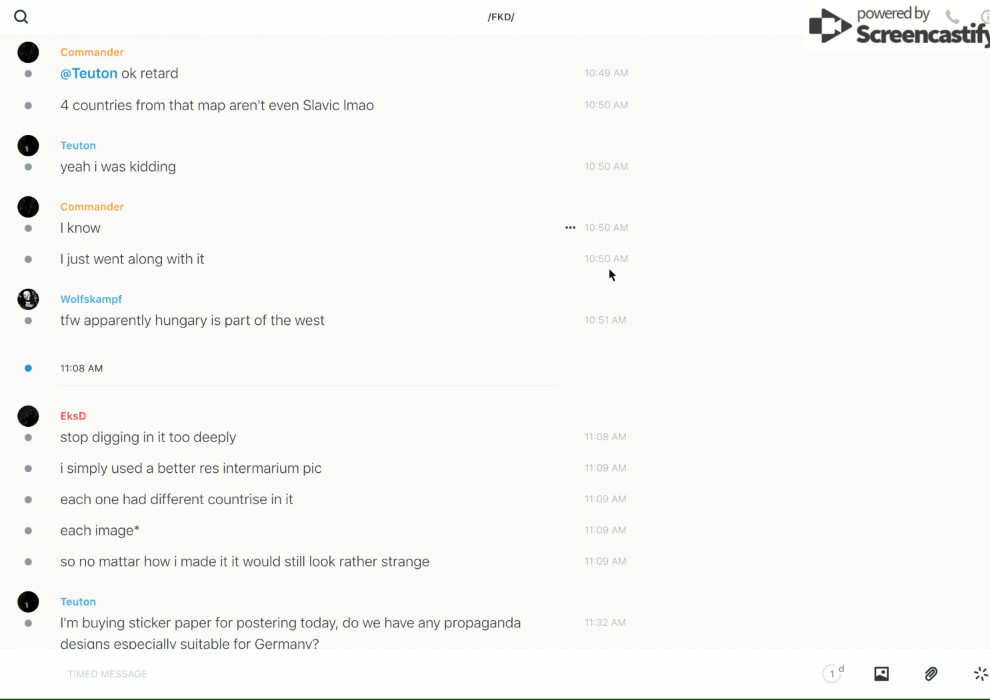Open the search magnifier icon
This screenshot has width=990, height=700.
pos(21,17)
